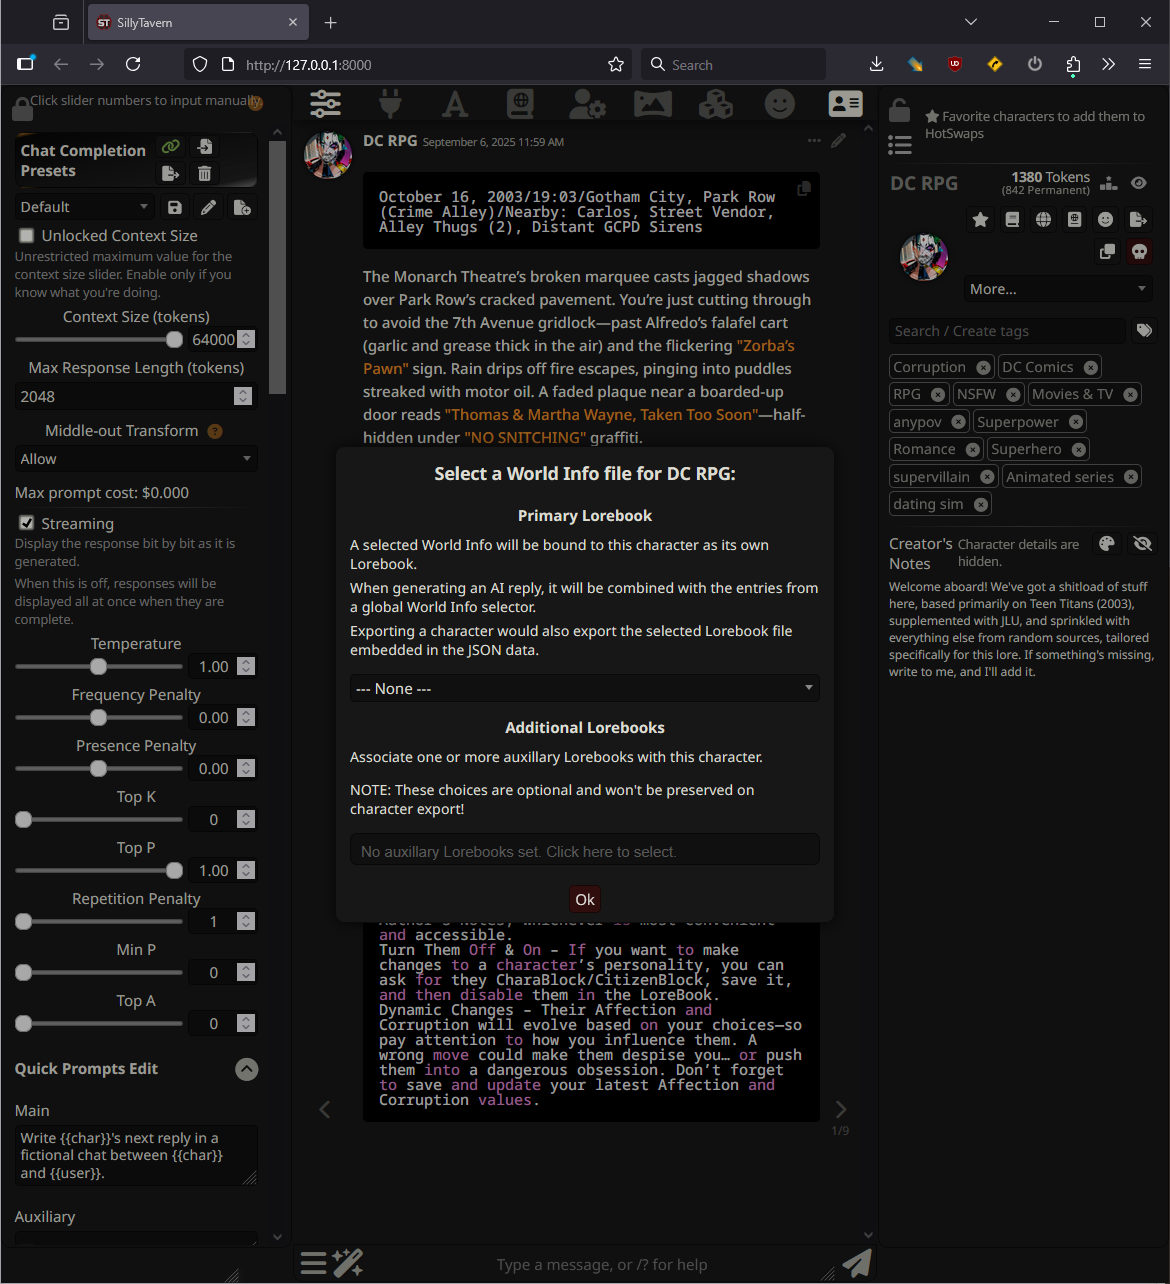
Task: Click the import preset file icon
Action: 204,146
